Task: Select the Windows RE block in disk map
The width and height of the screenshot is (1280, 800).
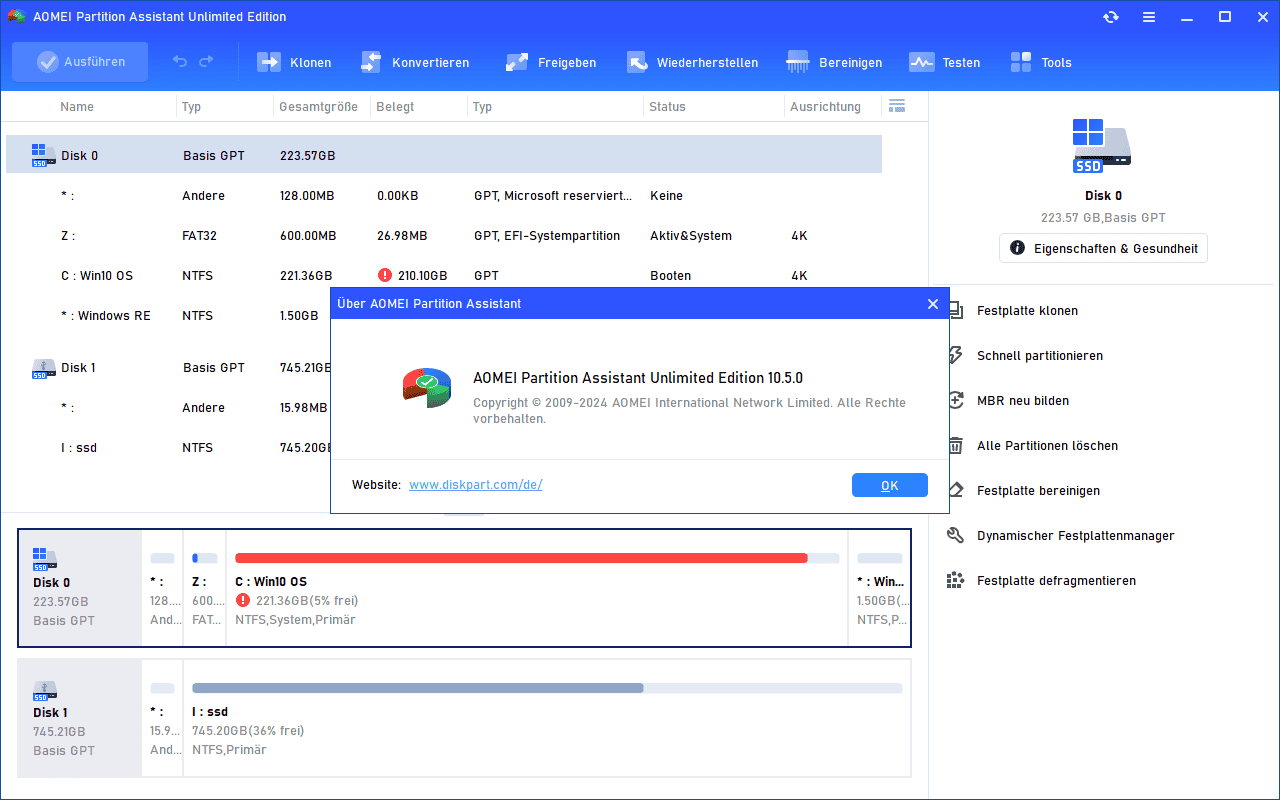Action: (880, 588)
